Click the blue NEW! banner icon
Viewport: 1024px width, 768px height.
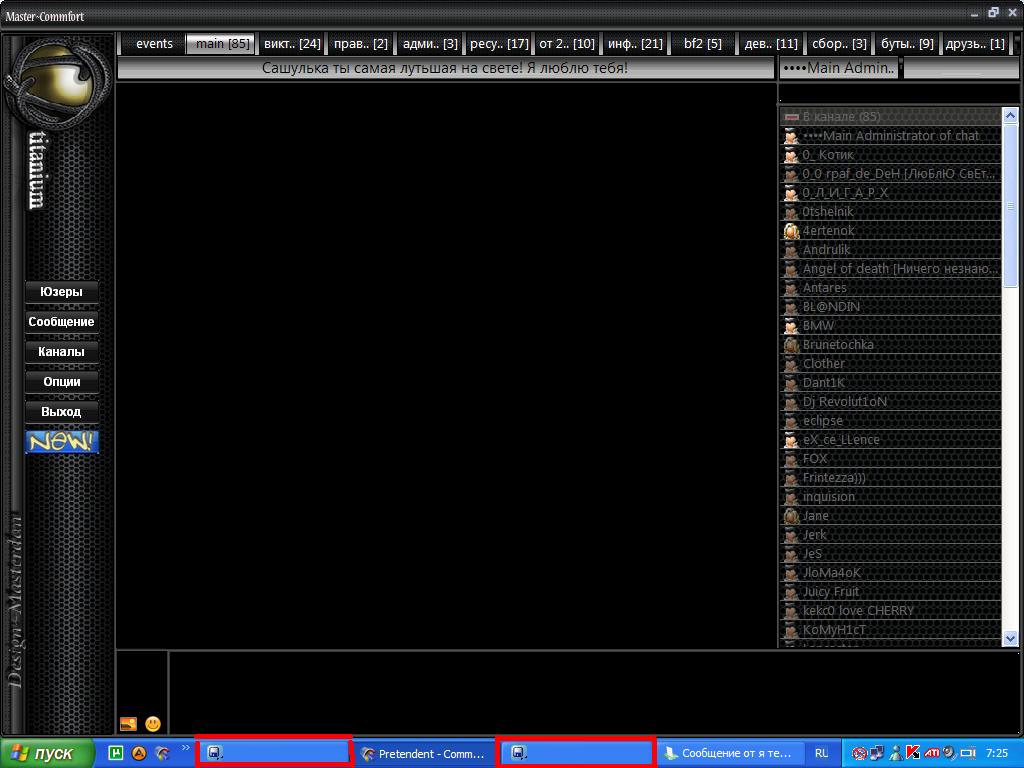click(x=62, y=441)
